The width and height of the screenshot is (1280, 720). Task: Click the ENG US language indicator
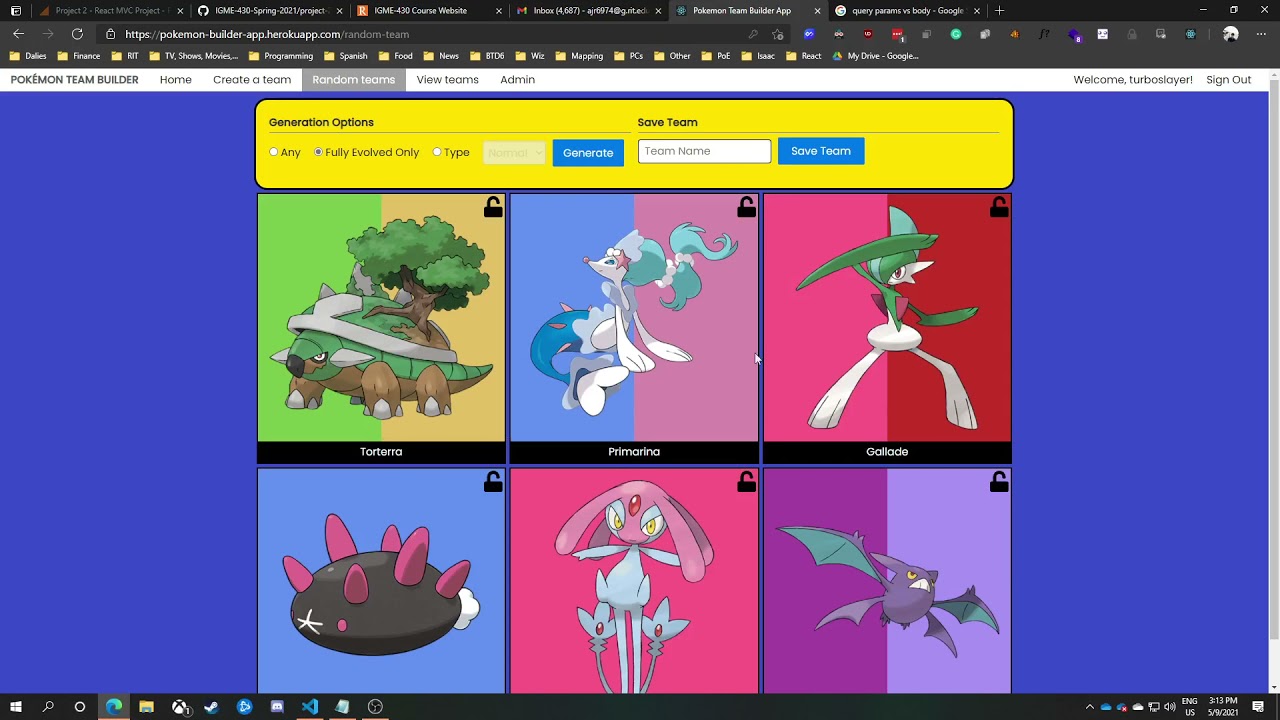[x=1190, y=707]
